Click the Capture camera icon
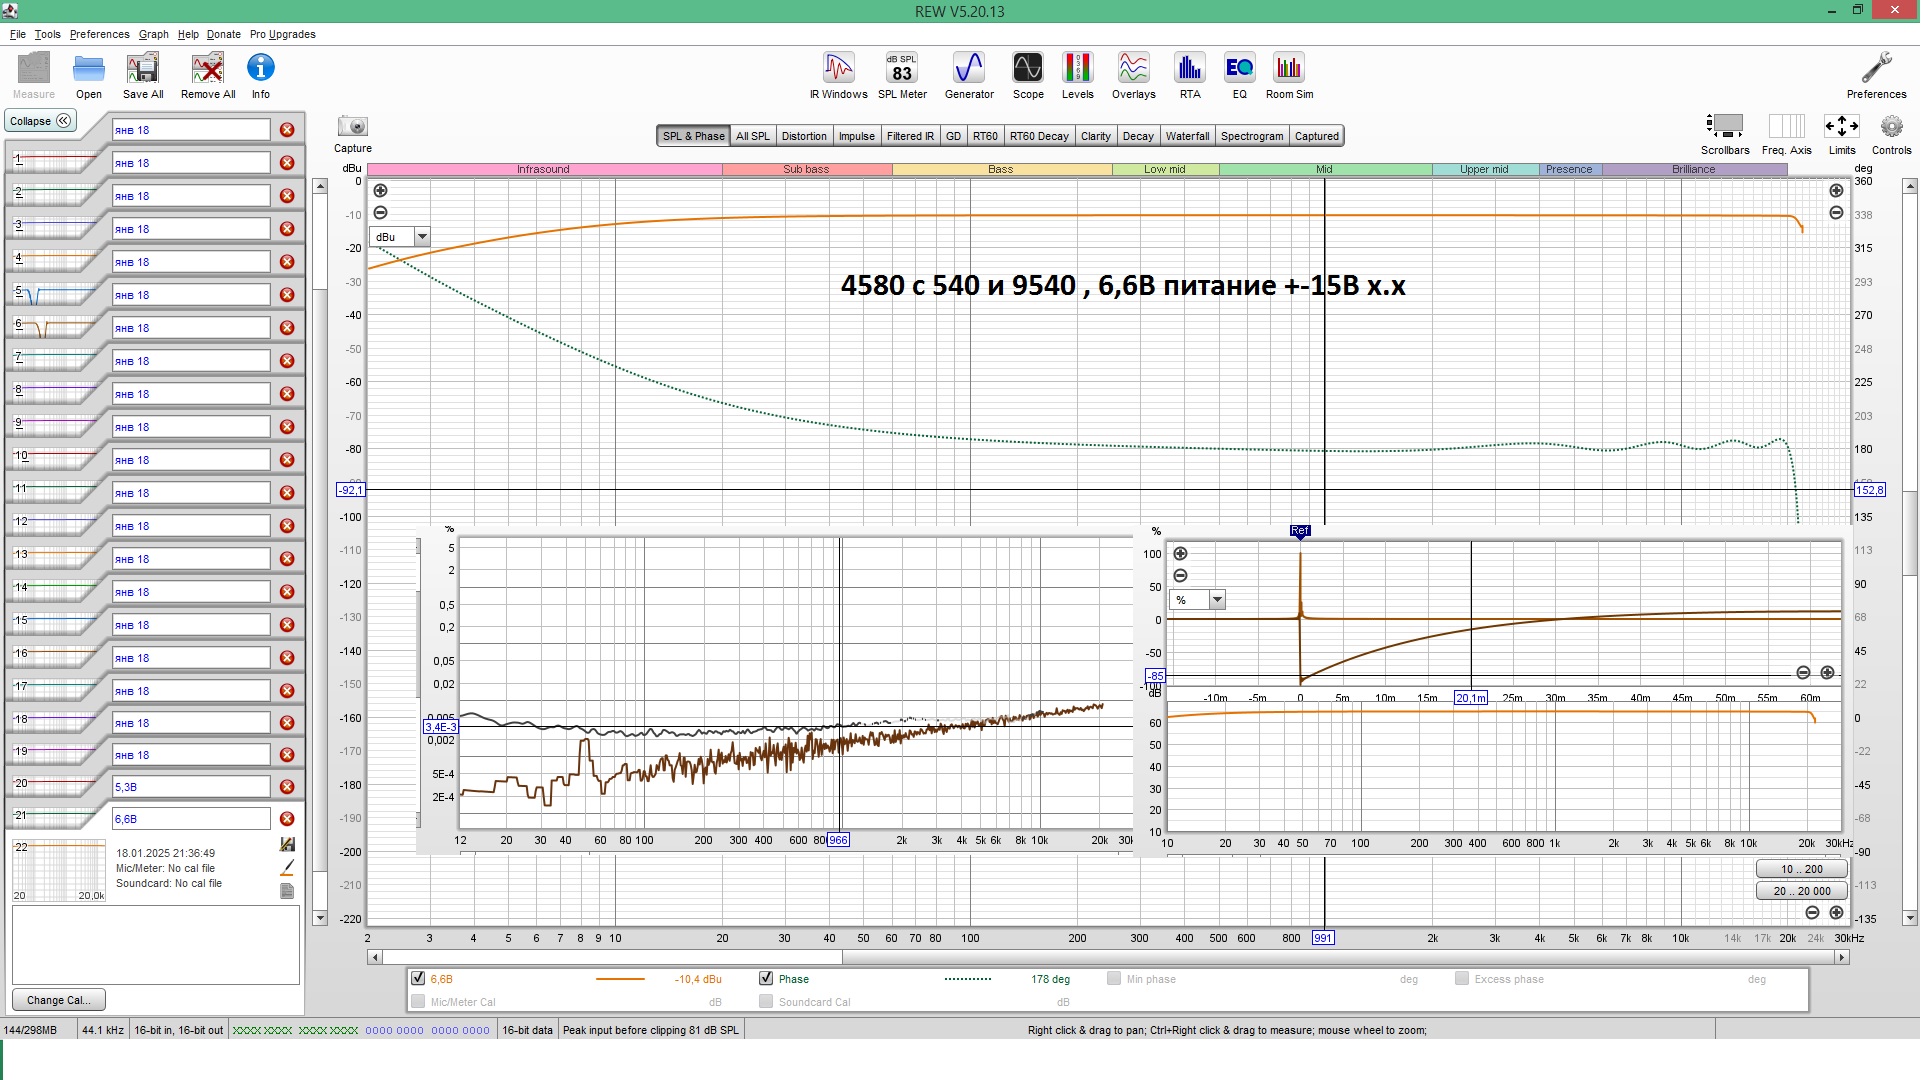The height and width of the screenshot is (1080, 1930). pyautogui.click(x=352, y=127)
